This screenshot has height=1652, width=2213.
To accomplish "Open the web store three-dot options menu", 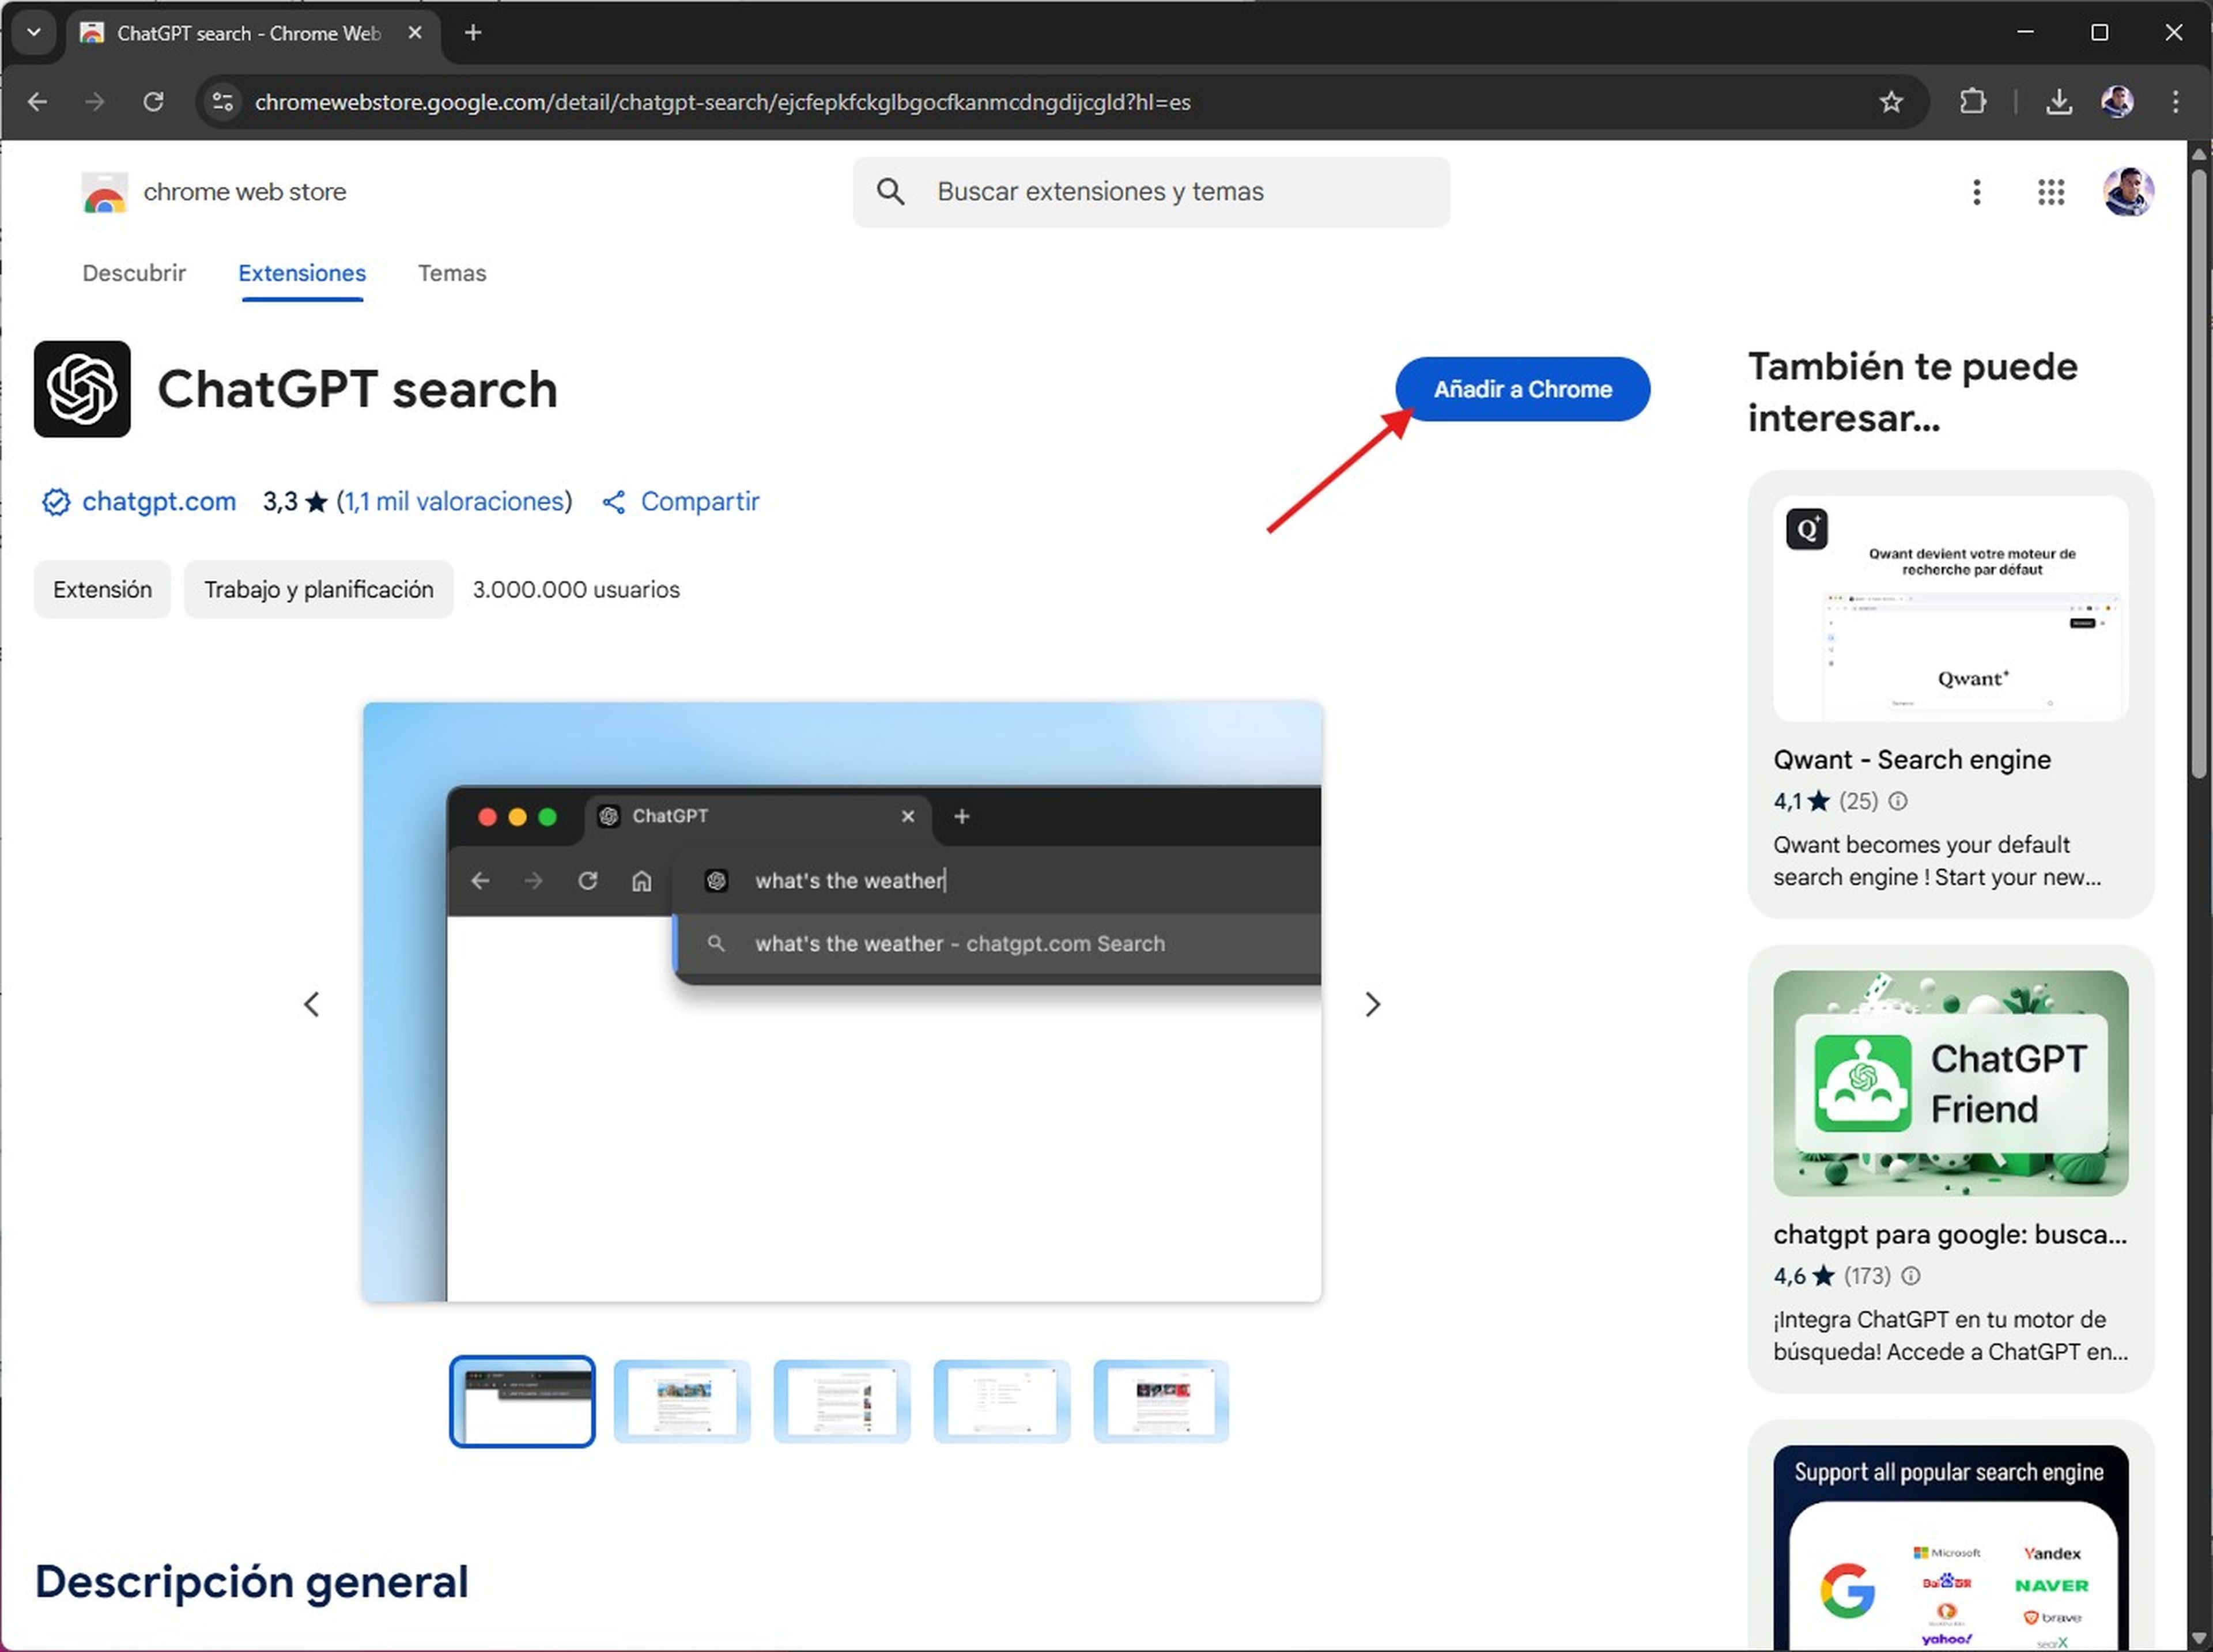I will coord(1976,192).
